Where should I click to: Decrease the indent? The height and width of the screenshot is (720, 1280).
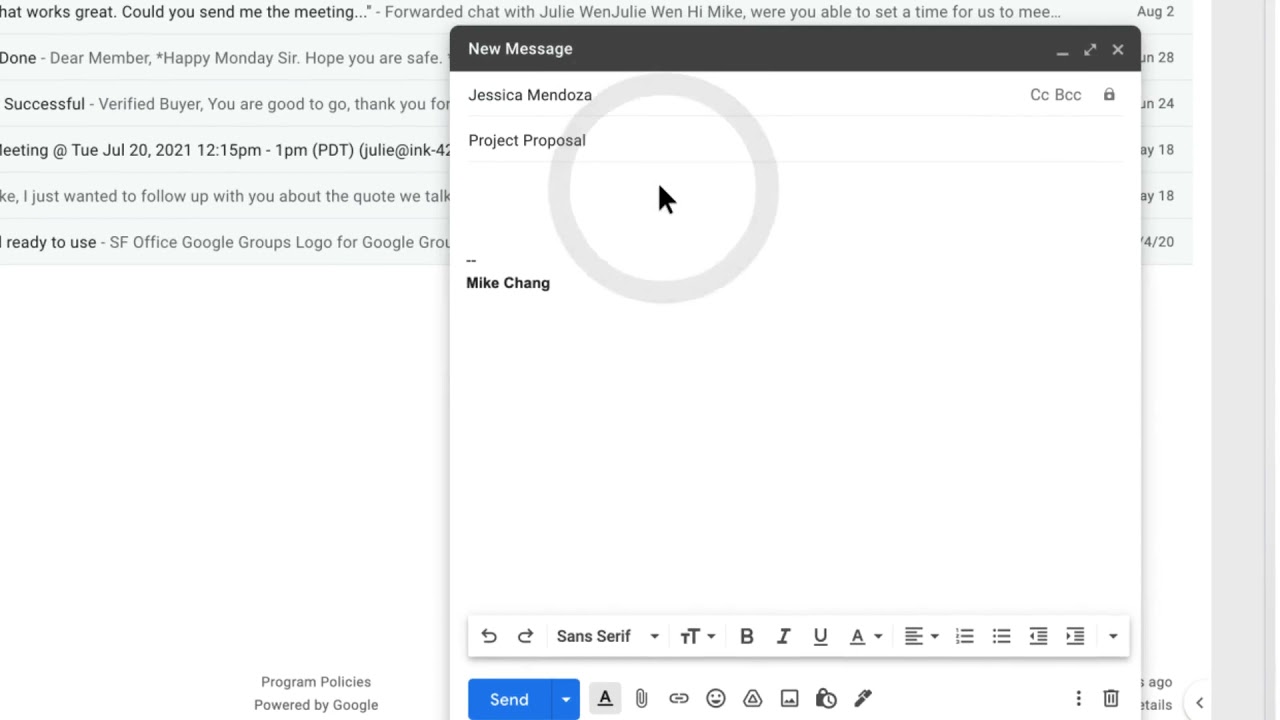(x=1038, y=636)
